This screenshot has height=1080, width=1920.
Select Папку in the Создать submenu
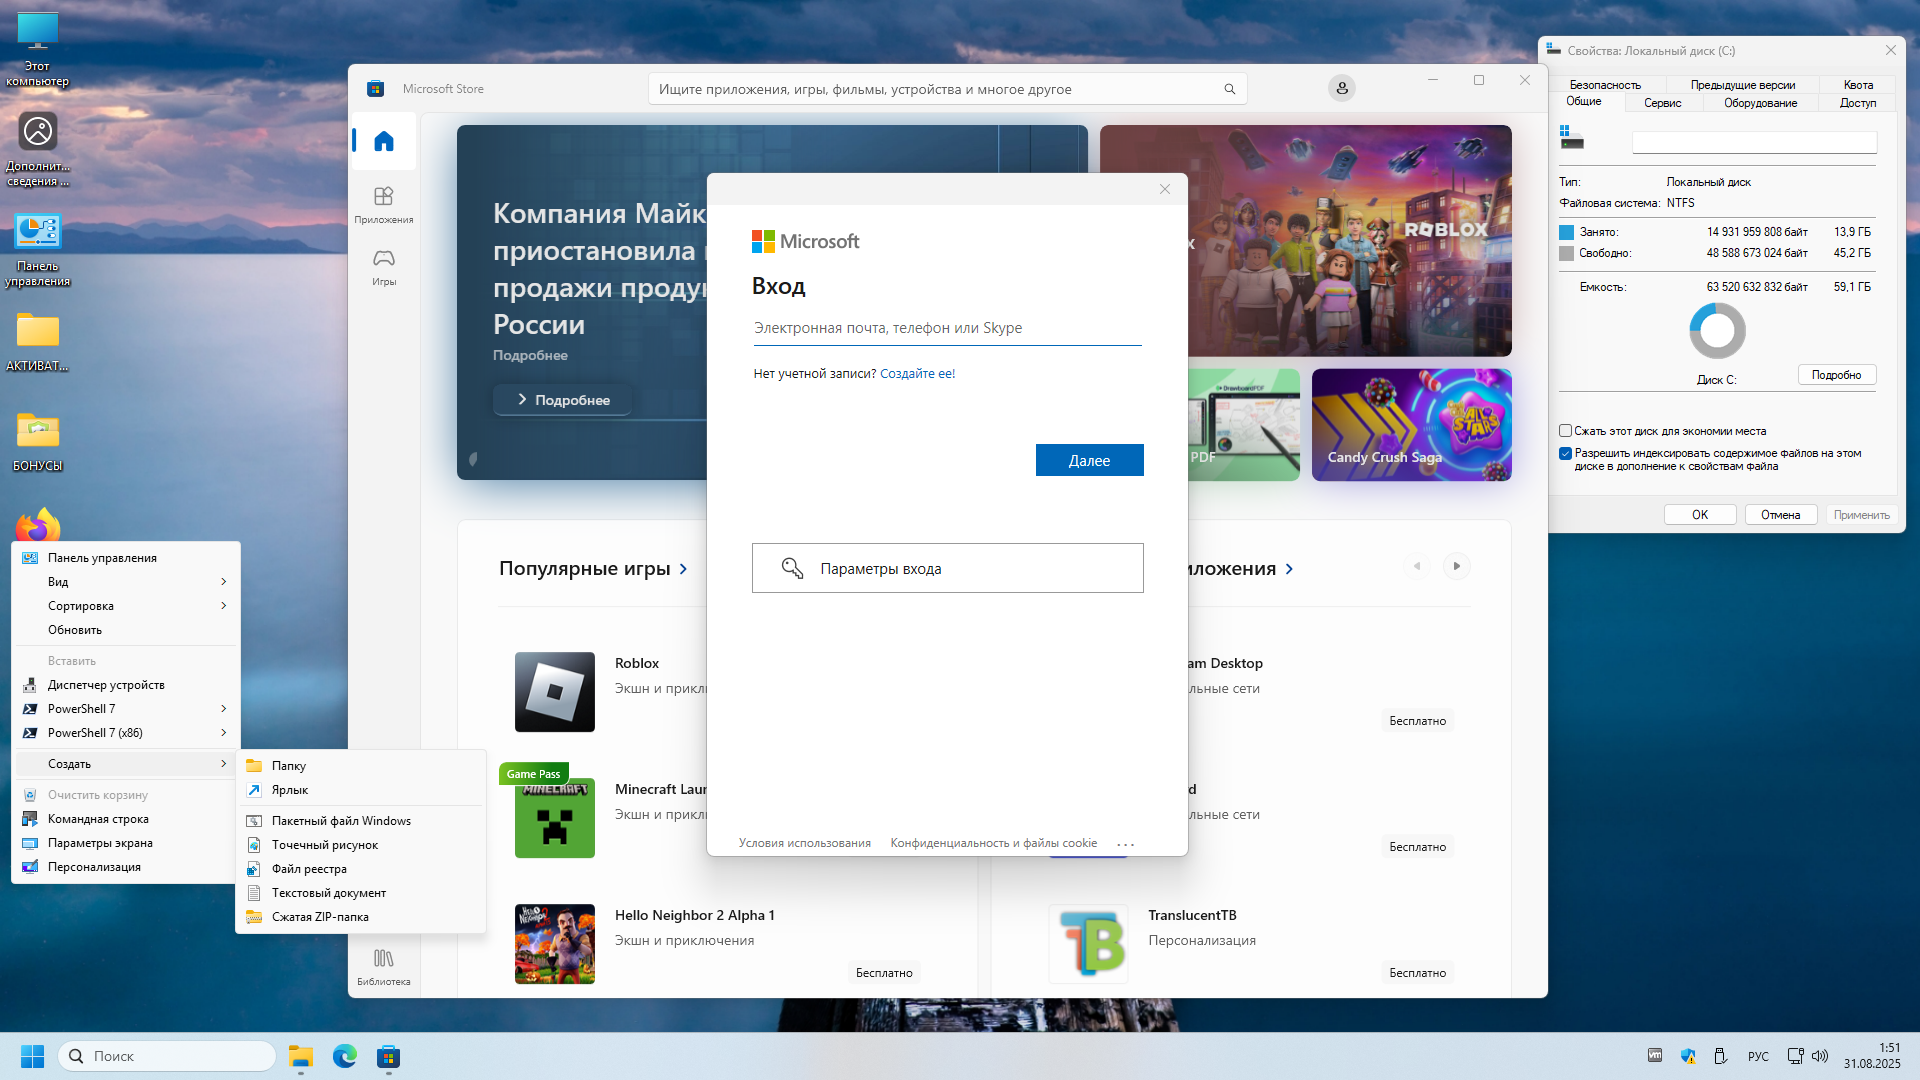pyautogui.click(x=360, y=766)
